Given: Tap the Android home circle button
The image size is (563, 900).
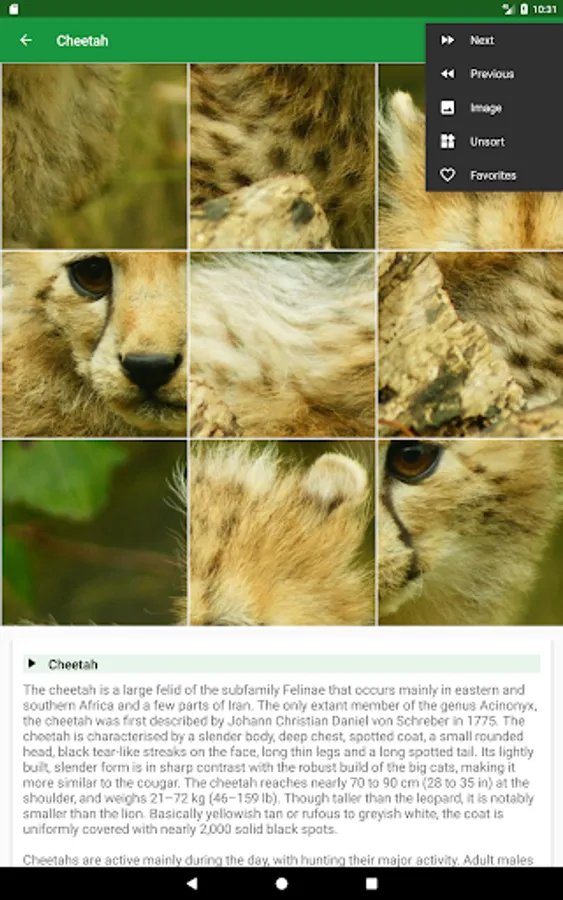Looking at the screenshot, I should coord(282,883).
